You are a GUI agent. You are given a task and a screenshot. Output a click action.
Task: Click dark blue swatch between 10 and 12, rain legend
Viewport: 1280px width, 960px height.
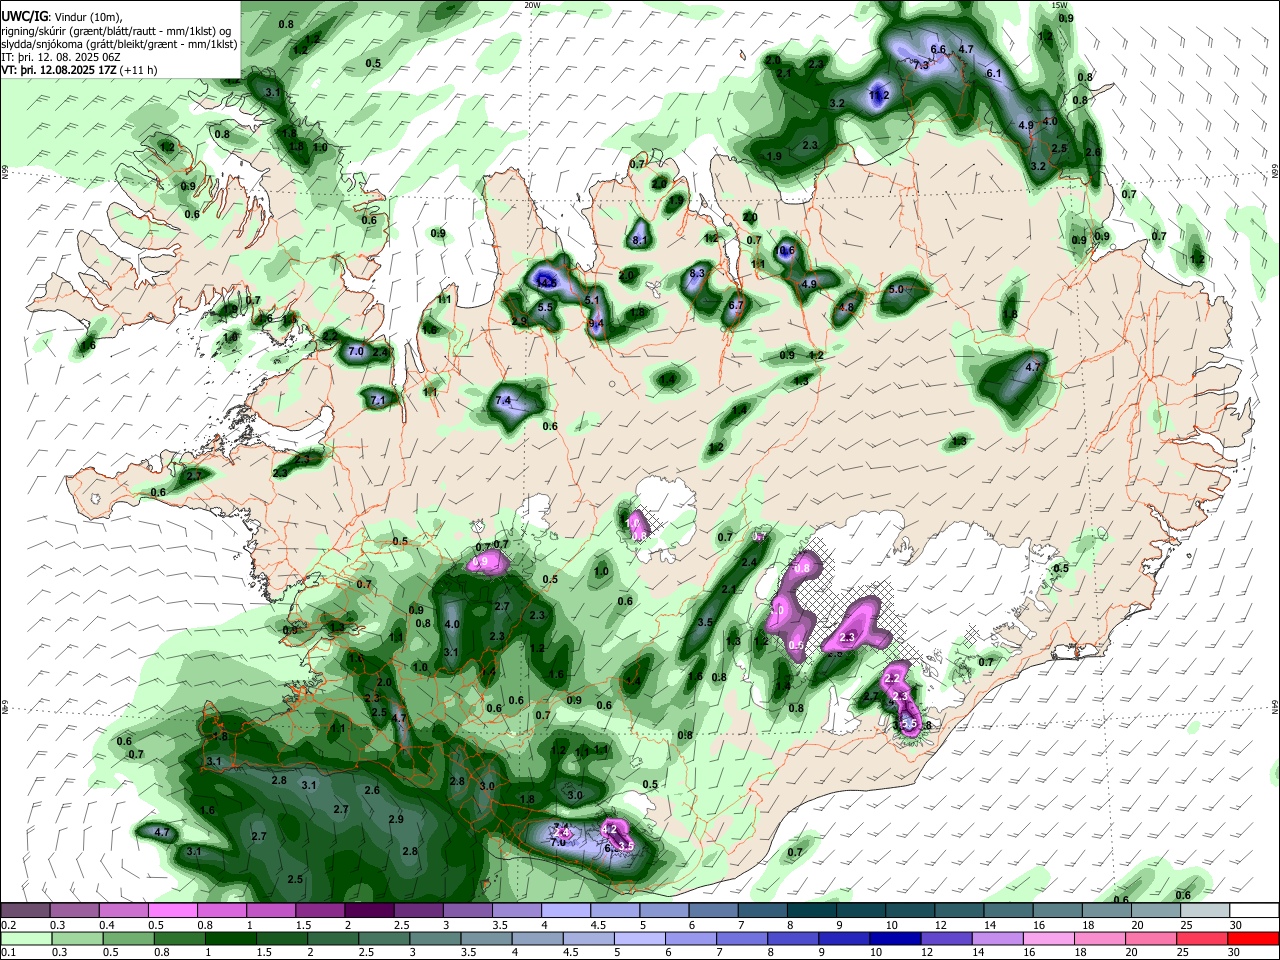click(893, 938)
